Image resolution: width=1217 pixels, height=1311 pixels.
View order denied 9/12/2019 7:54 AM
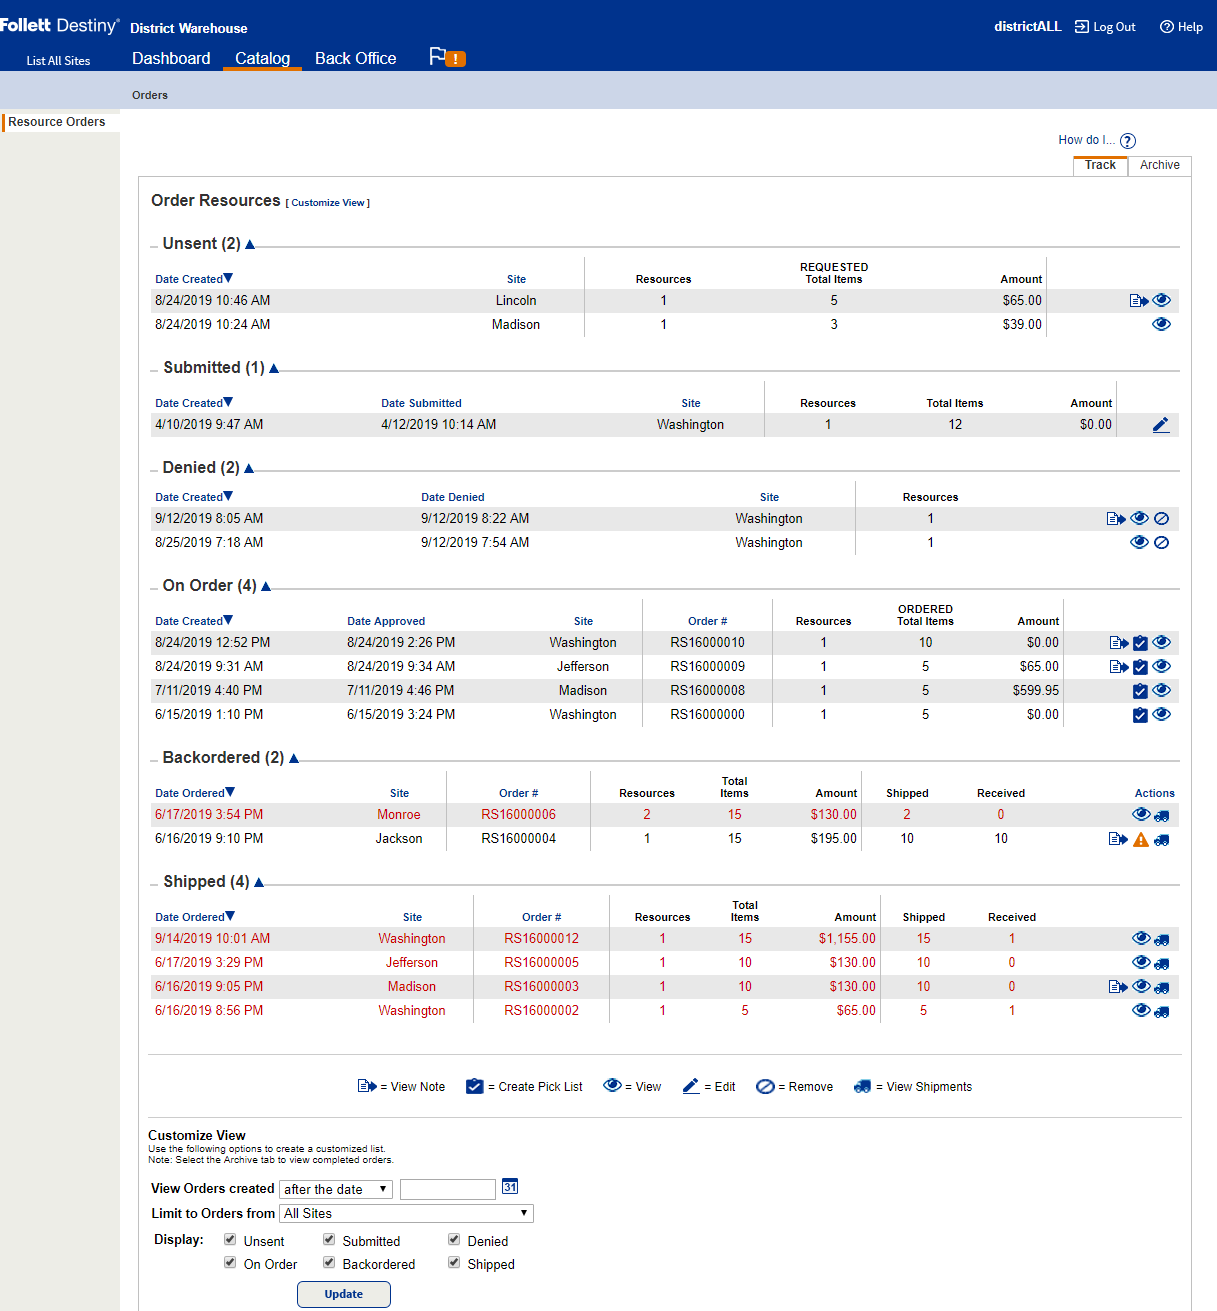pos(1139,542)
